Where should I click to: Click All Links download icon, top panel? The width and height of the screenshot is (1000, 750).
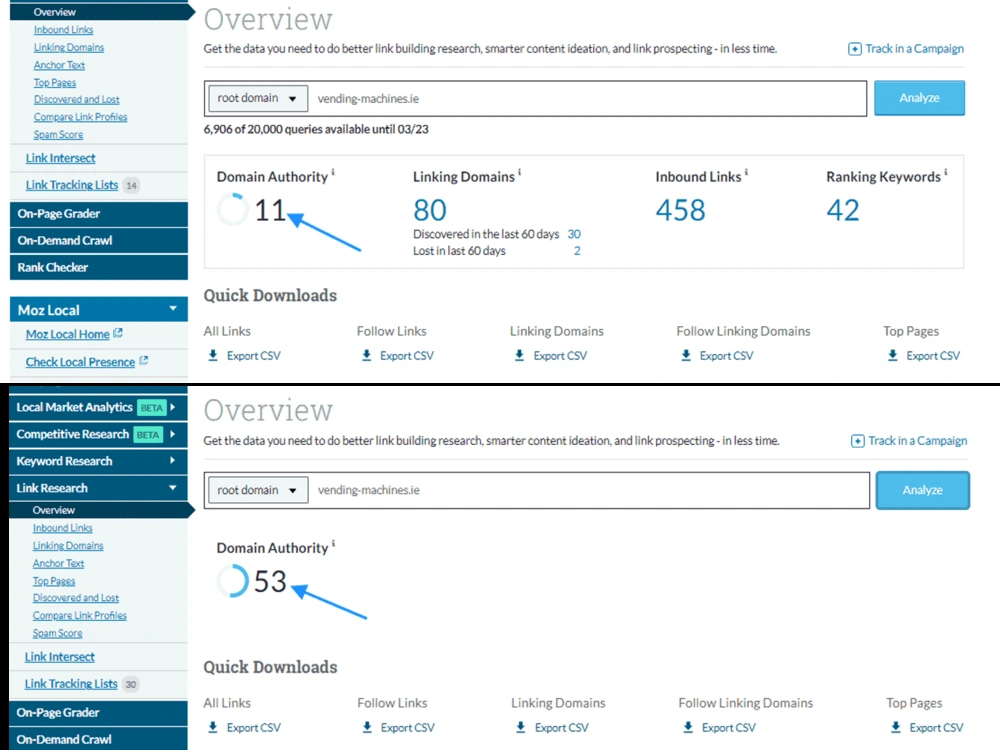point(213,355)
